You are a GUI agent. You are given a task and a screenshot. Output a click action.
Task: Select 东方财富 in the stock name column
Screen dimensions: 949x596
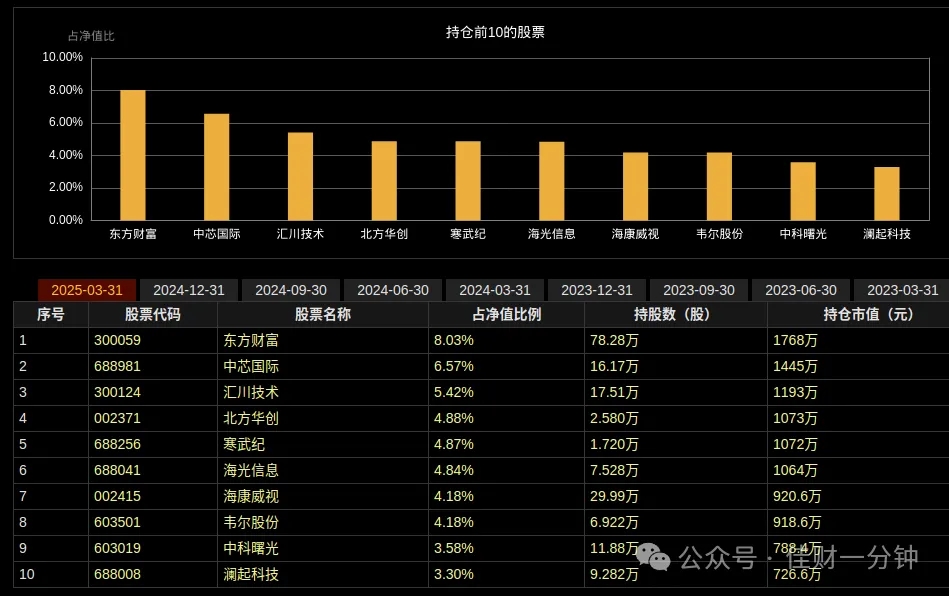(x=251, y=340)
